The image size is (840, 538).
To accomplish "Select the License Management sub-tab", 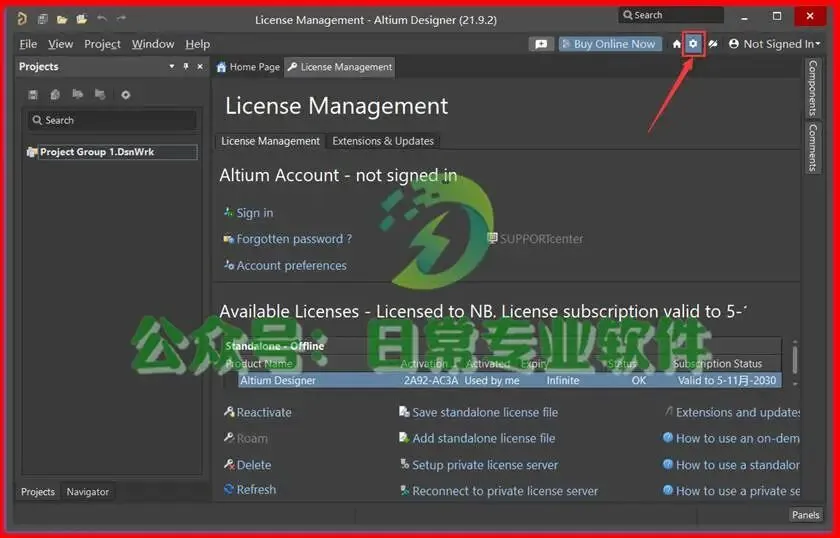I will (x=270, y=141).
